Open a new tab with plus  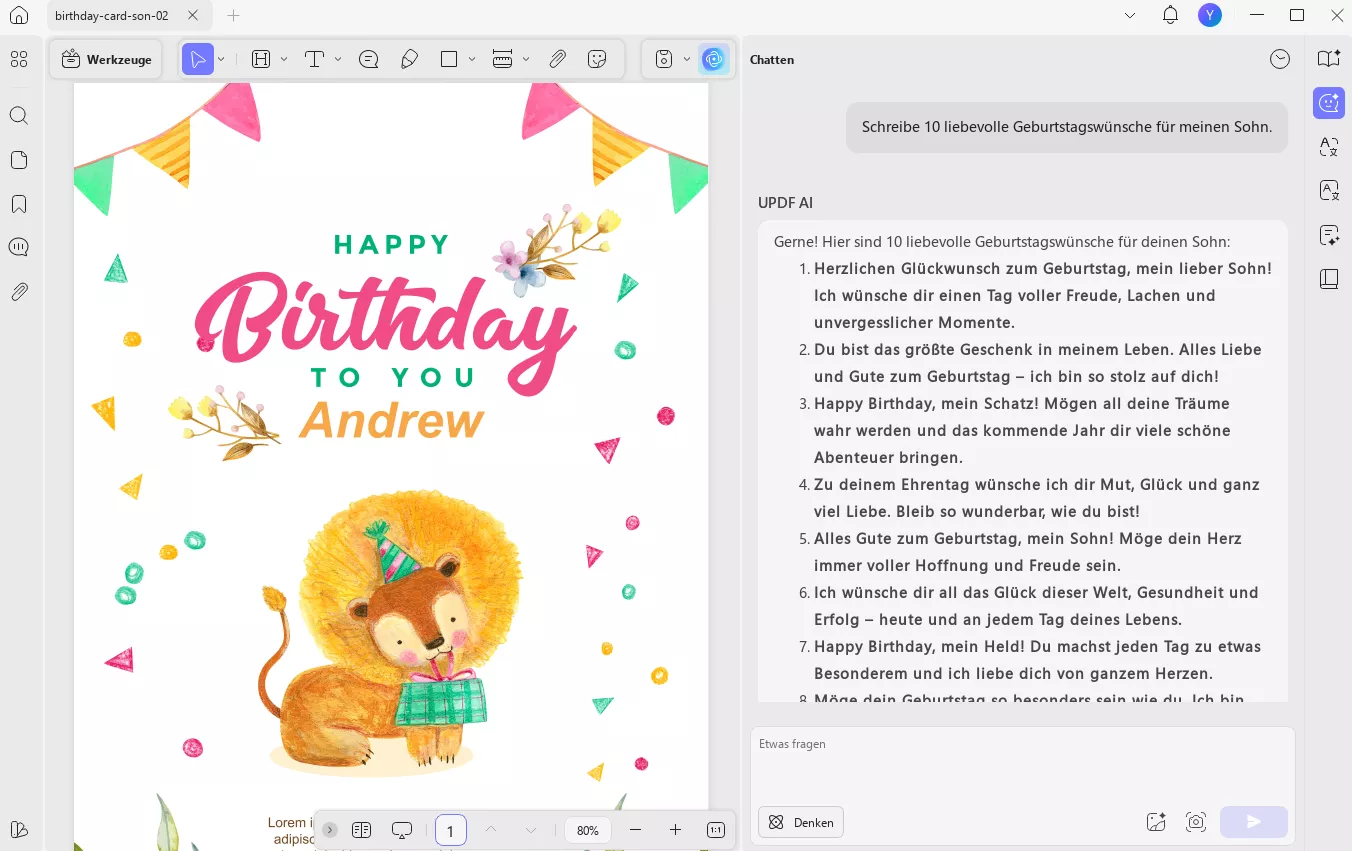(x=233, y=16)
